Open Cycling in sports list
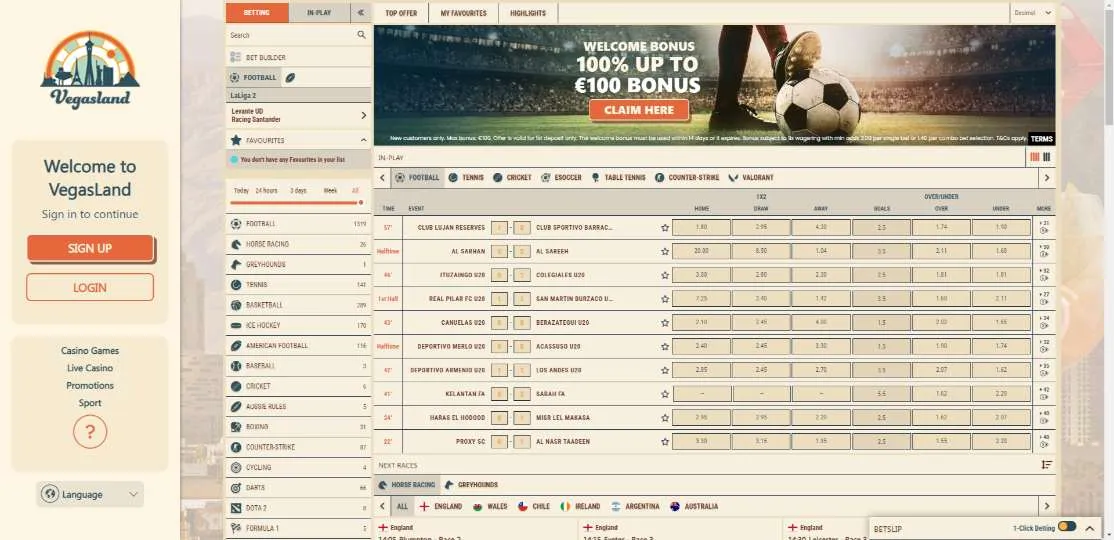The height and width of the screenshot is (540, 1114). pos(298,468)
